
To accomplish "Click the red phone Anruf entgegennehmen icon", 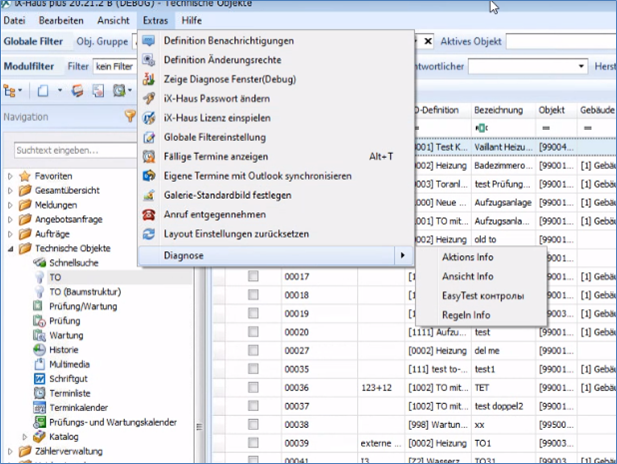I will tap(149, 214).
